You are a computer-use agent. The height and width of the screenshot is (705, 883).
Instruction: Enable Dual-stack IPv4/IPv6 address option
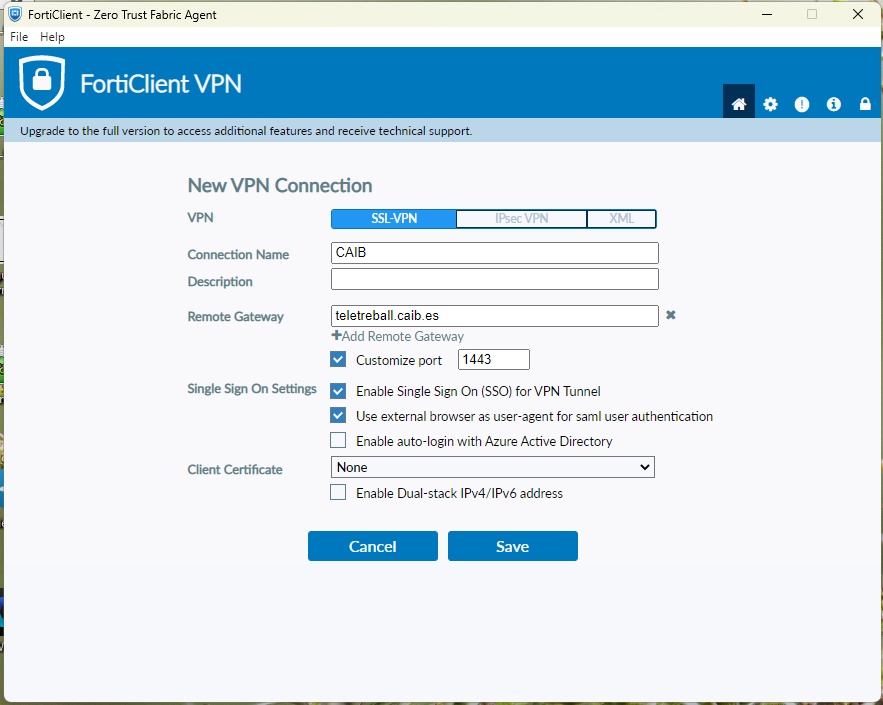[x=338, y=493]
